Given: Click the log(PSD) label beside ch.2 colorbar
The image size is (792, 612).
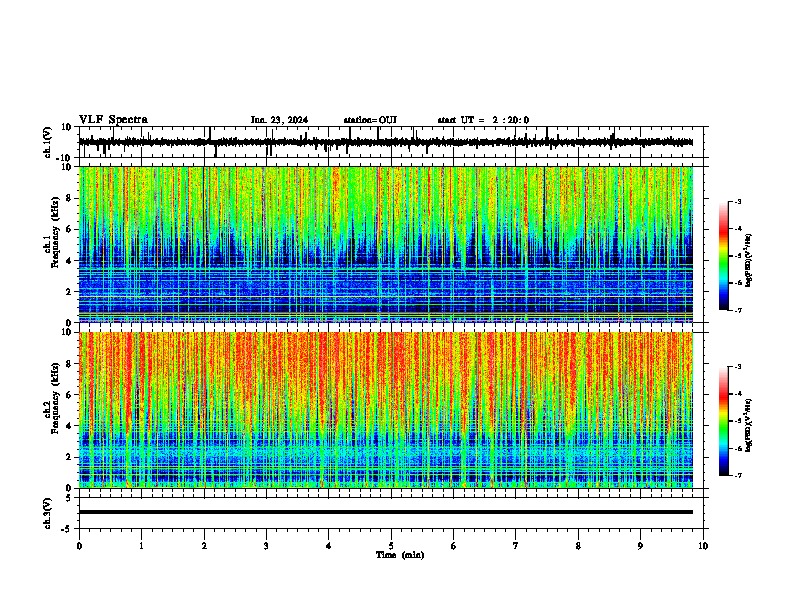Looking at the screenshot, I should click(748, 425).
